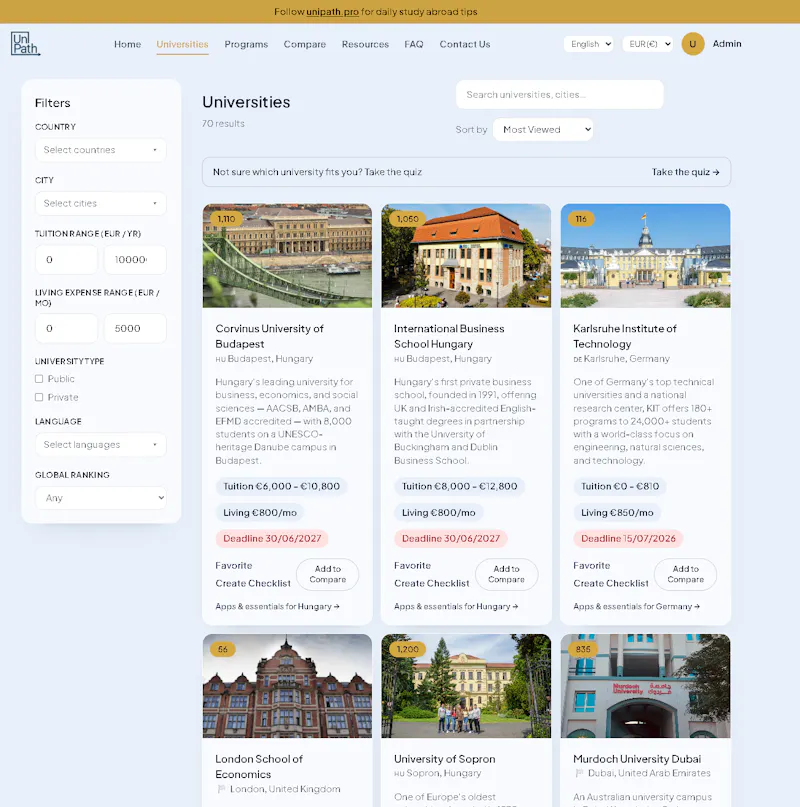Open the London School of Economics title
Viewport: 800px width, 807px height.
point(258,766)
